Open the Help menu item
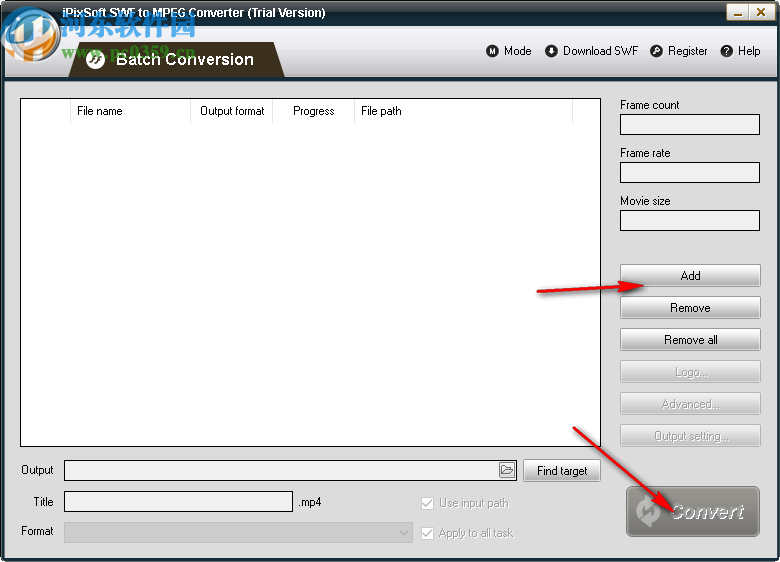Image resolution: width=780 pixels, height=562 pixels. [x=741, y=51]
